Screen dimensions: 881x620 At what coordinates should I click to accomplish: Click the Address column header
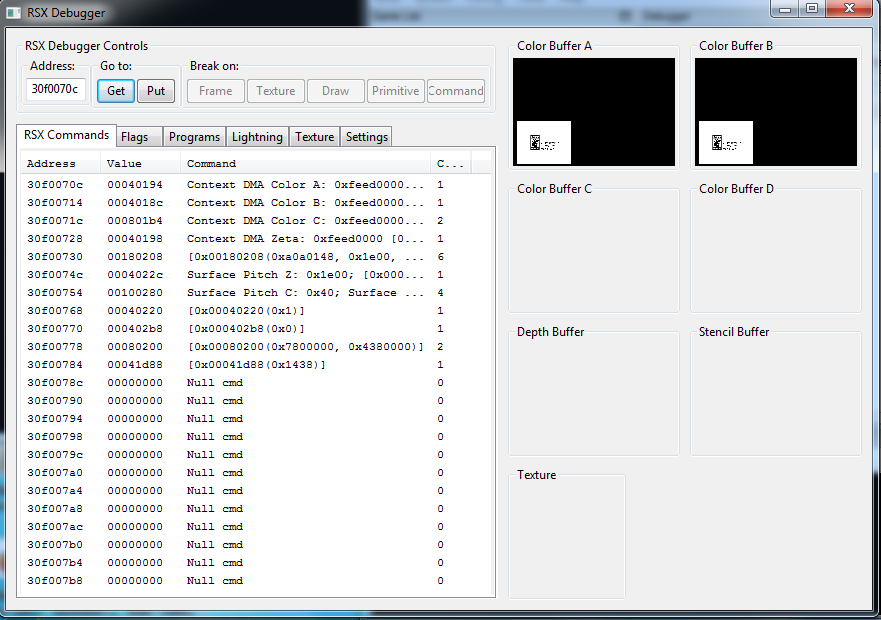point(51,163)
